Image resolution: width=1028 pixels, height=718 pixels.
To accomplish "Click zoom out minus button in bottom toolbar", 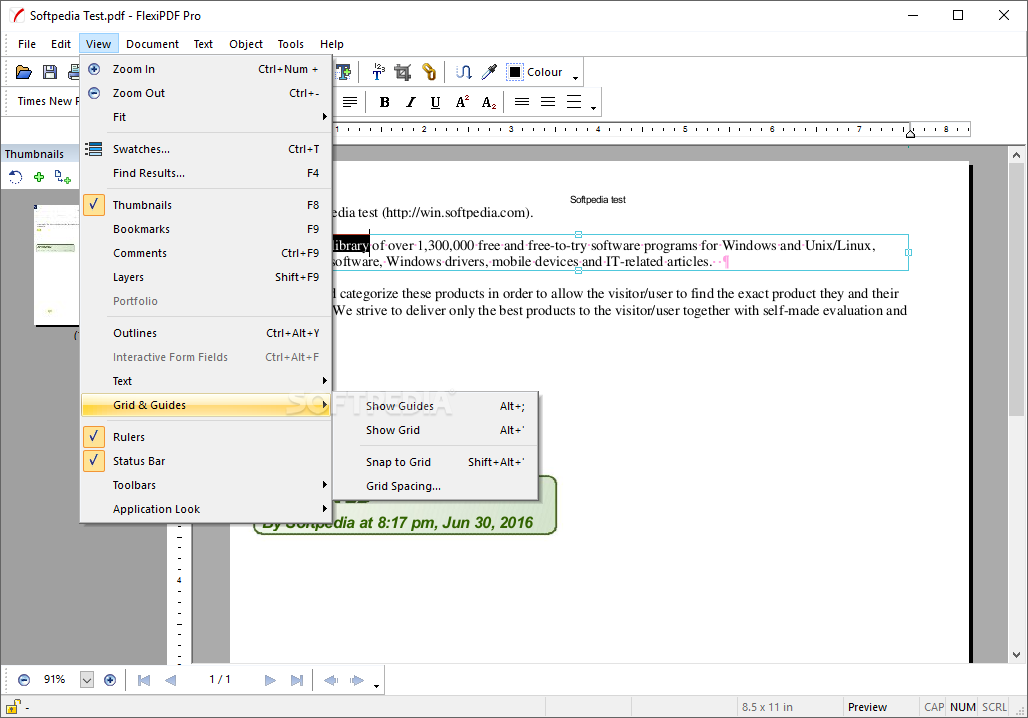I will [x=24, y=680].
